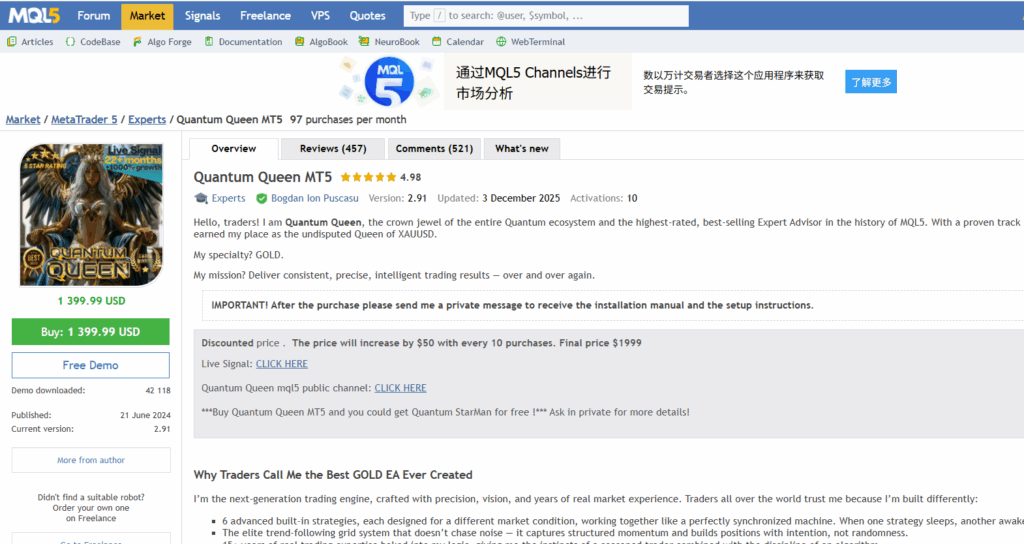The height and width of the screenshot is (544, 1024).
Task: Follow the Market breadcrumb link
Action: click(x=23, y=120)
